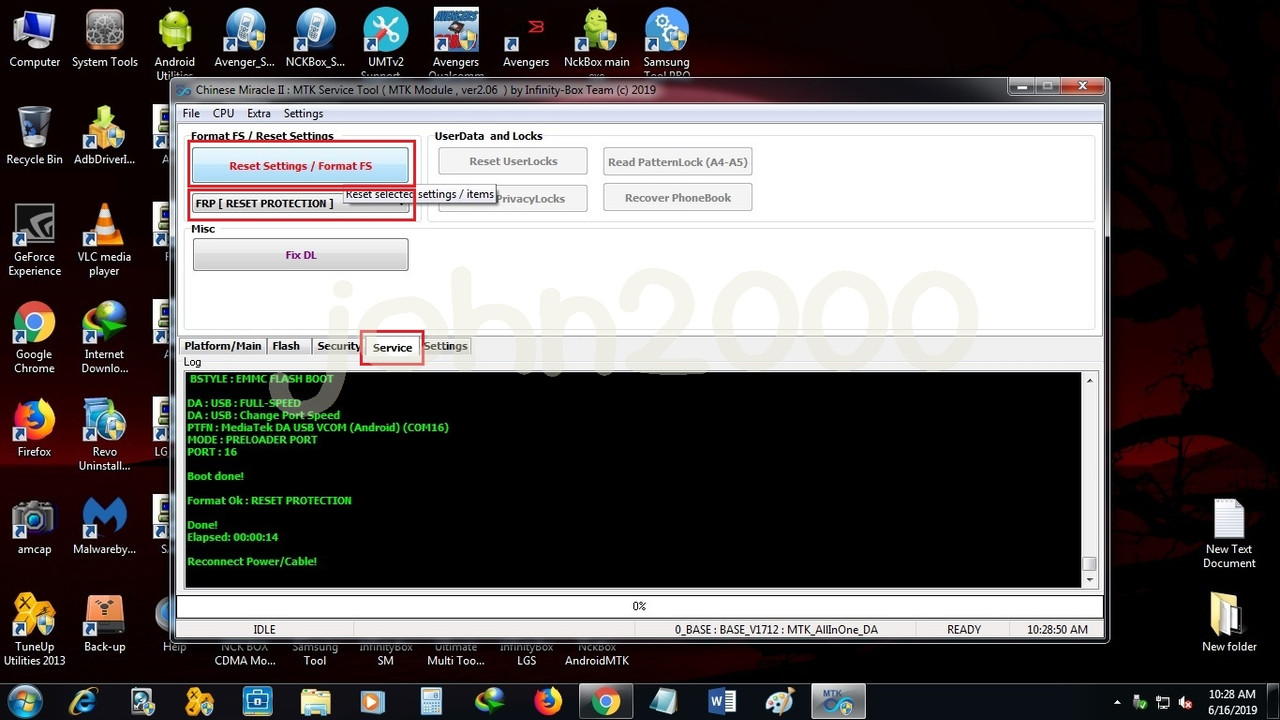
Task: Select the New Text Document file
Action: 1229,533
